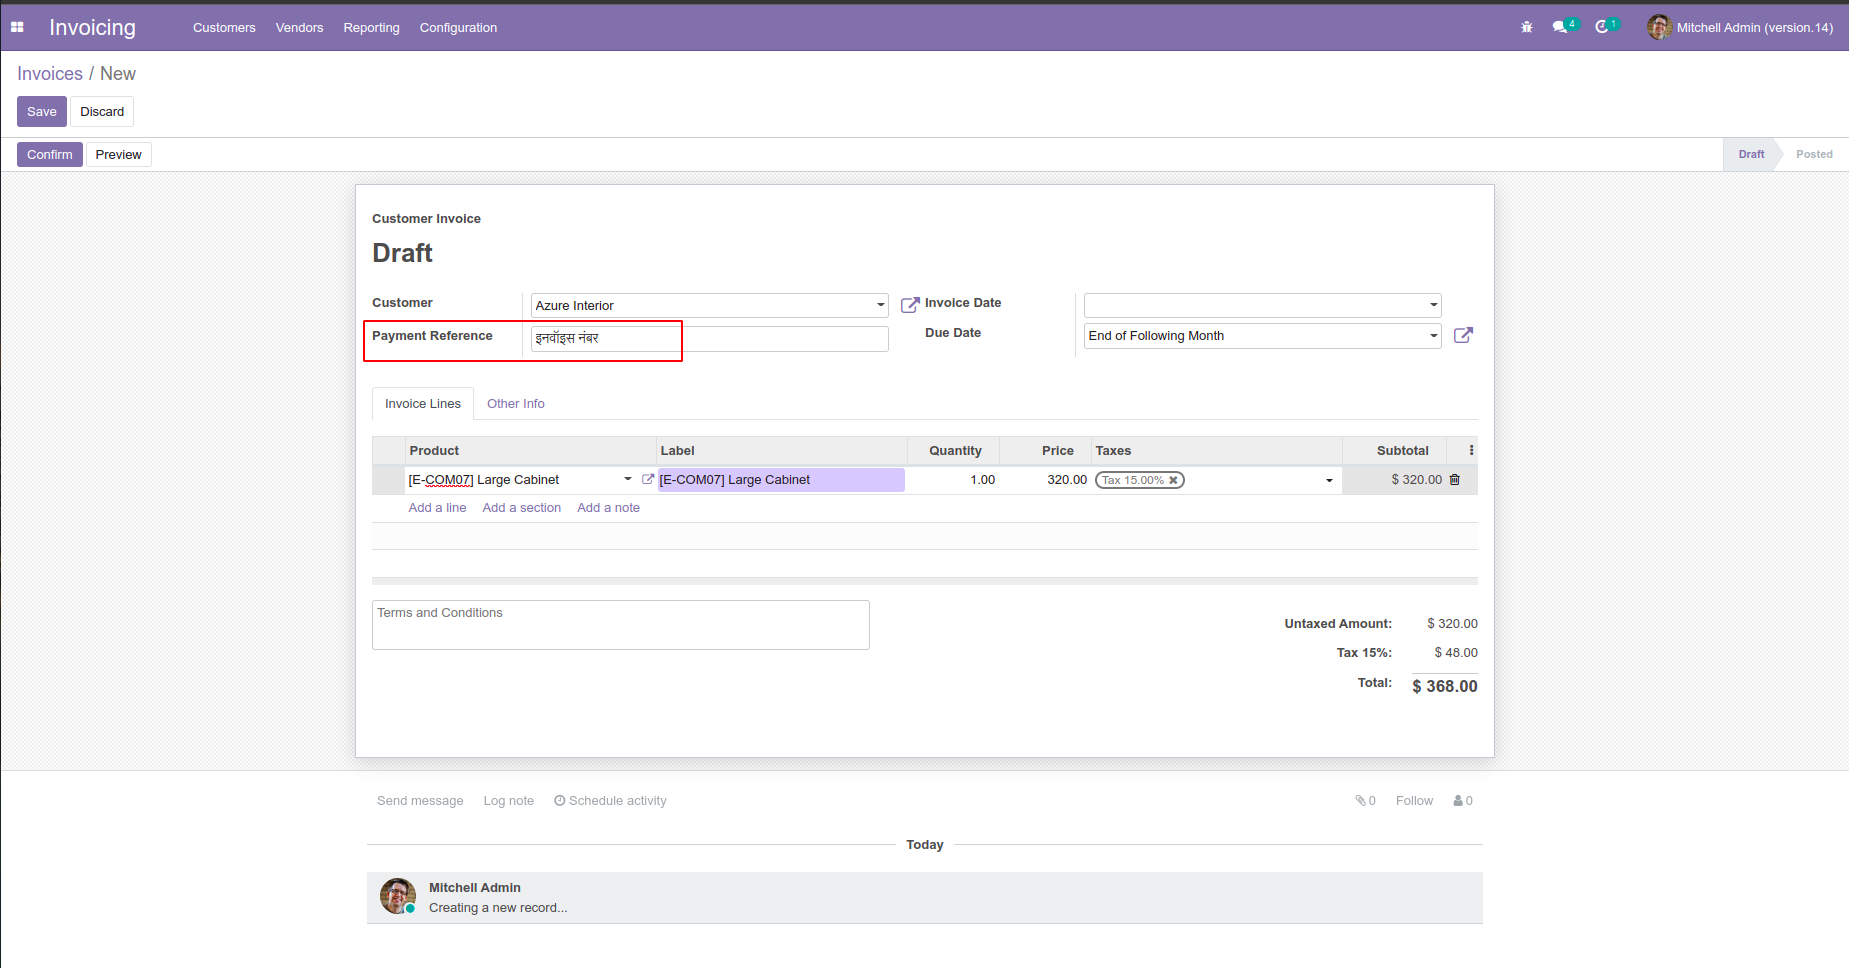This screenshot has width=1849, height=968.
Task: Remove the Tax 15.00% tag
Action: [x=1174, y=480]
